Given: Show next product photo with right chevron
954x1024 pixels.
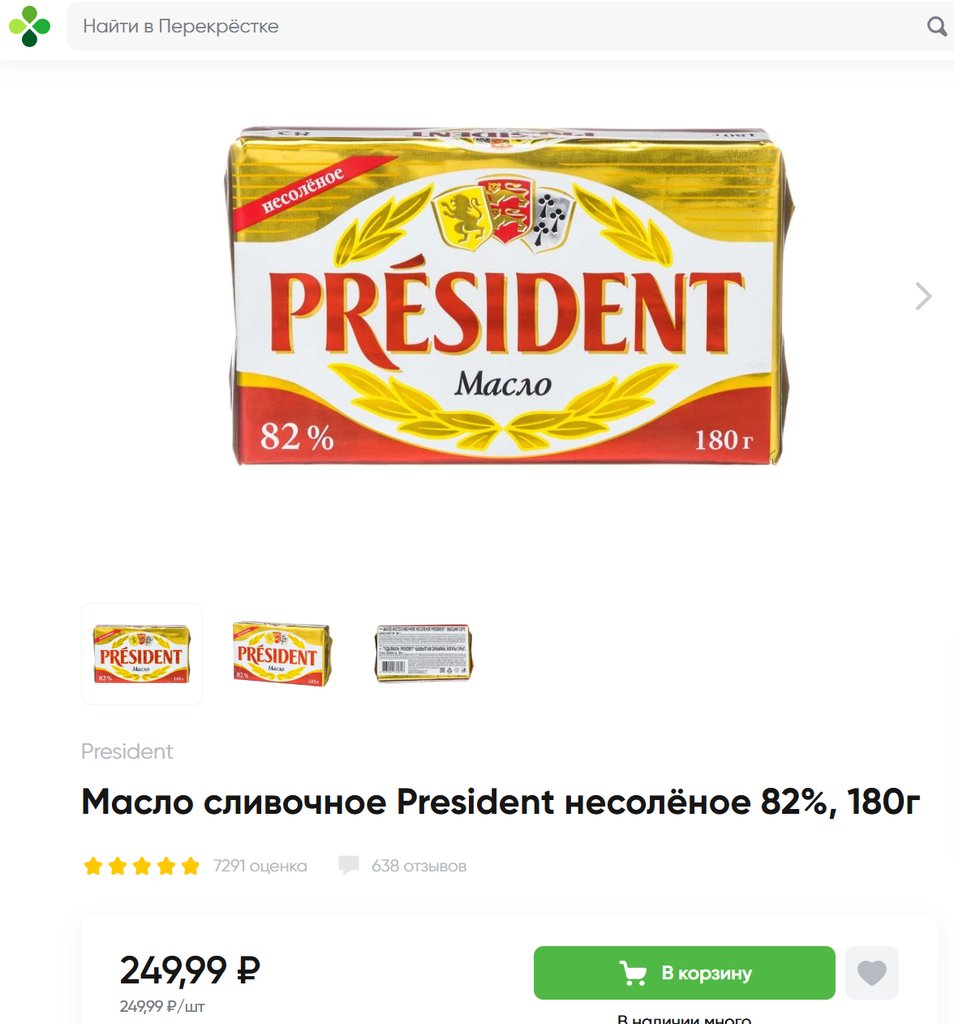Looking at the screenshot, I should (923, 296).
